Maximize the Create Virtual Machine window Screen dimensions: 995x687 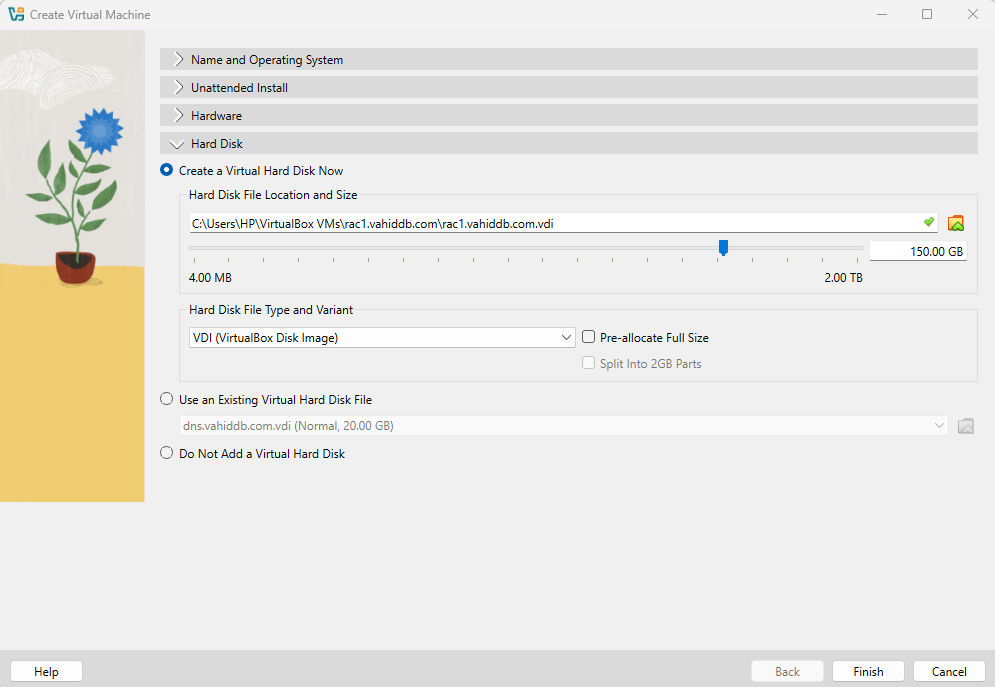927,14
